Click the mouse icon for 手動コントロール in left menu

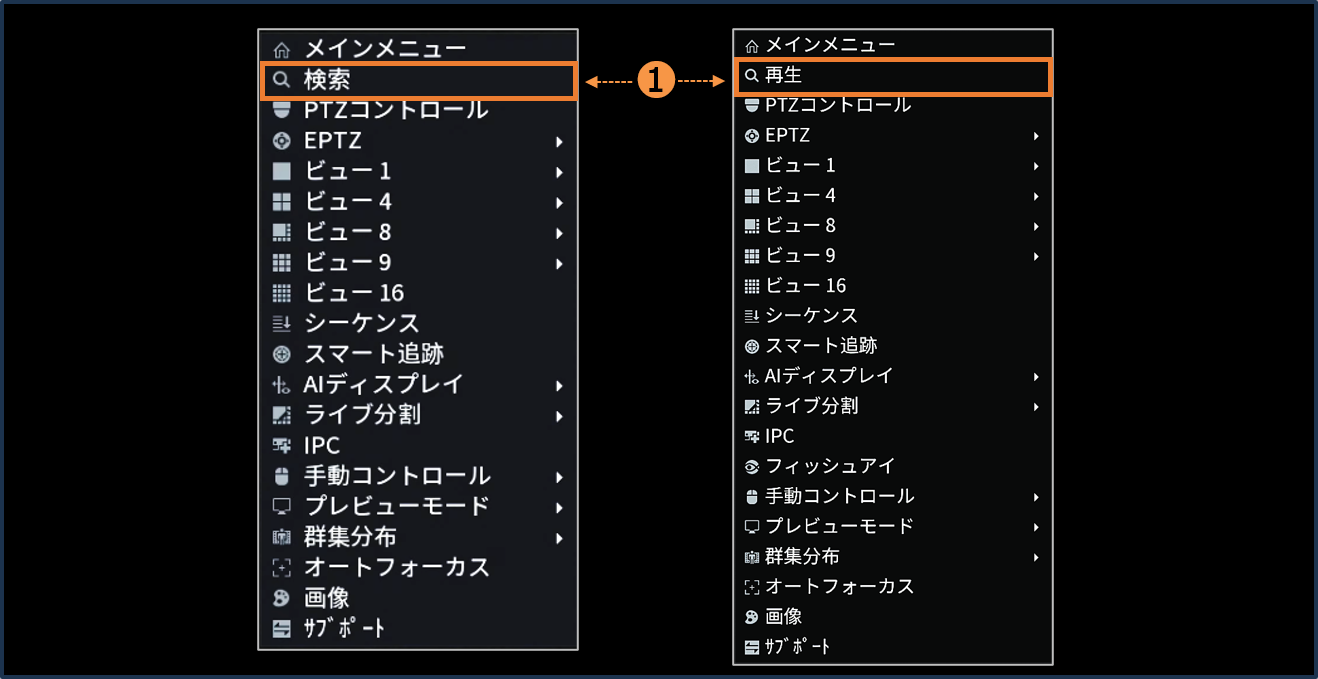(282, 476)
